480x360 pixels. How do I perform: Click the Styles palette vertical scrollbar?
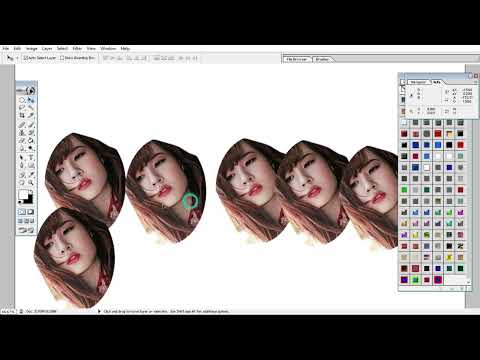[469, 203]
